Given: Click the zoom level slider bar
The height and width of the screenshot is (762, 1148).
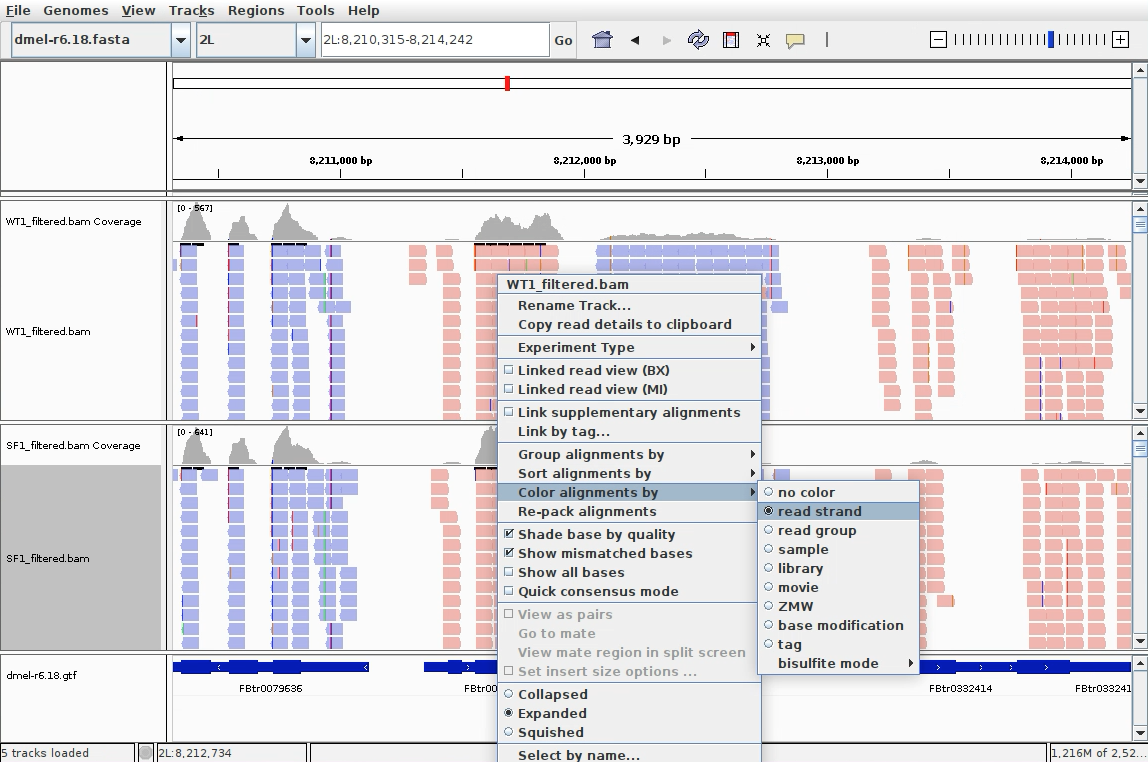Looking at the screenshot, I should coord(1029,40).
